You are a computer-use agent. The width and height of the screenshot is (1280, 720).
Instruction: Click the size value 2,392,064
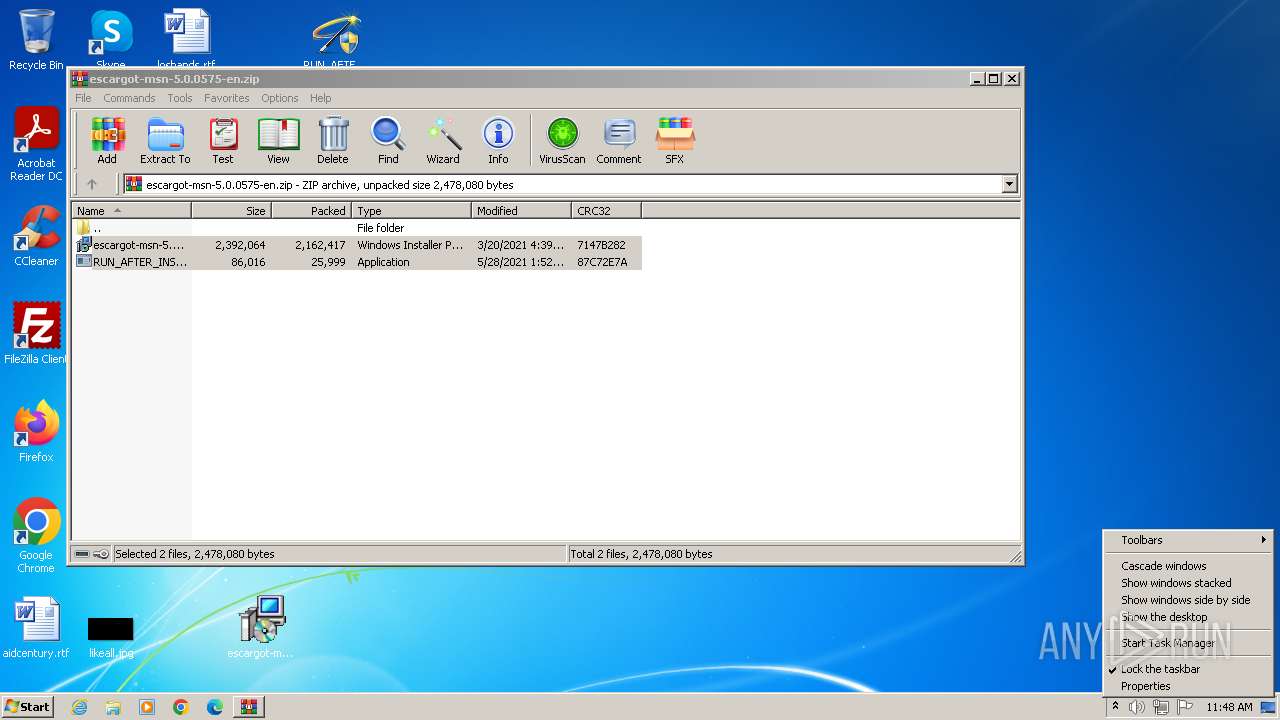click(240, 245)
